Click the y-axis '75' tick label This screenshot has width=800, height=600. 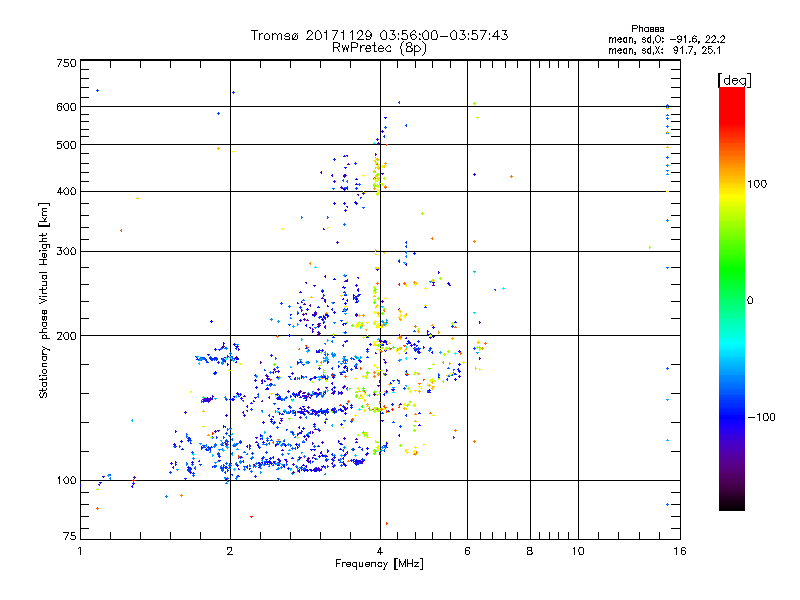pos(70,536)
